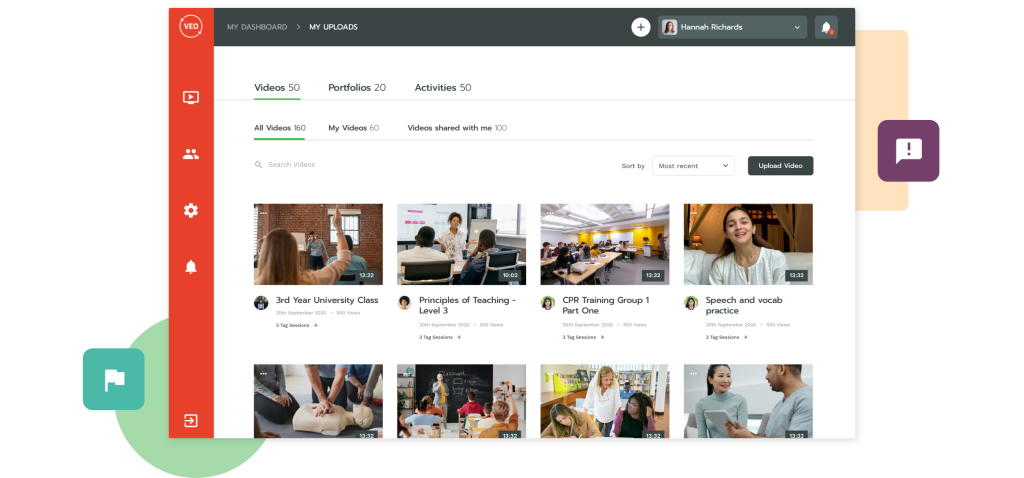This screenshot has width=1024, height=478.
Task: Open chalkboard classroom video thumbnail
Action: click(x=461, y=401)
